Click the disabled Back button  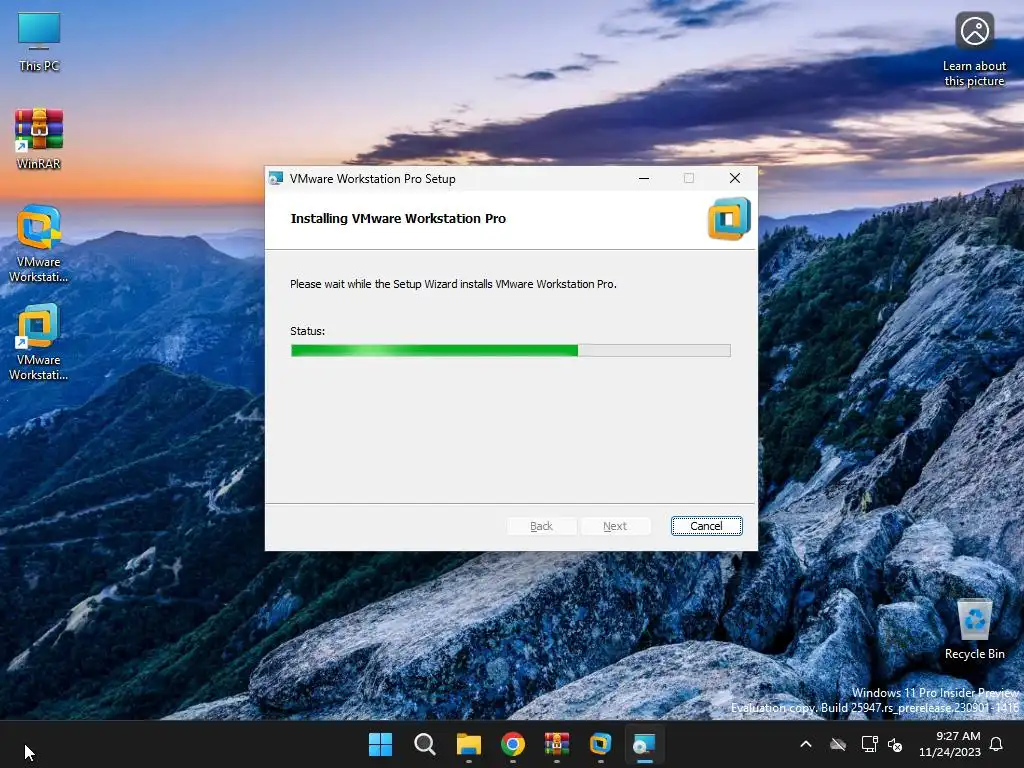[541, 526]
